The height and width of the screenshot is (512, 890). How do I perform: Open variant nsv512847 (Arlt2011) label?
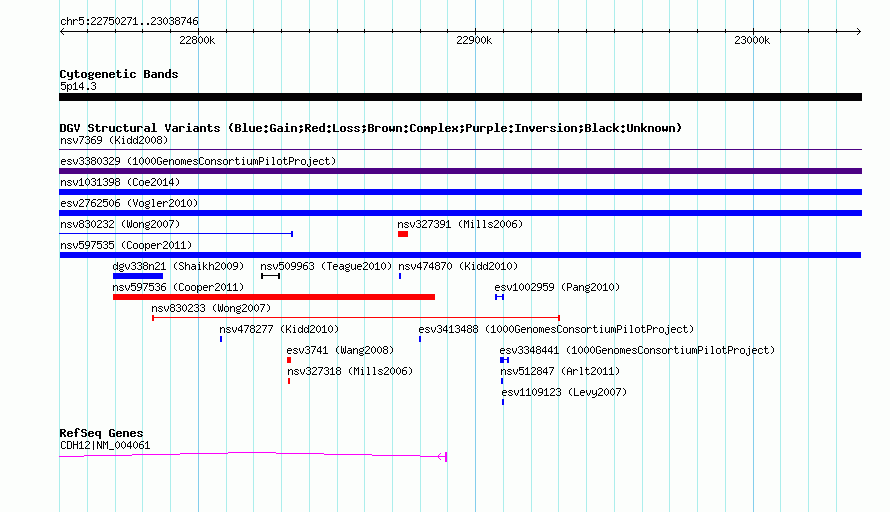560,371
